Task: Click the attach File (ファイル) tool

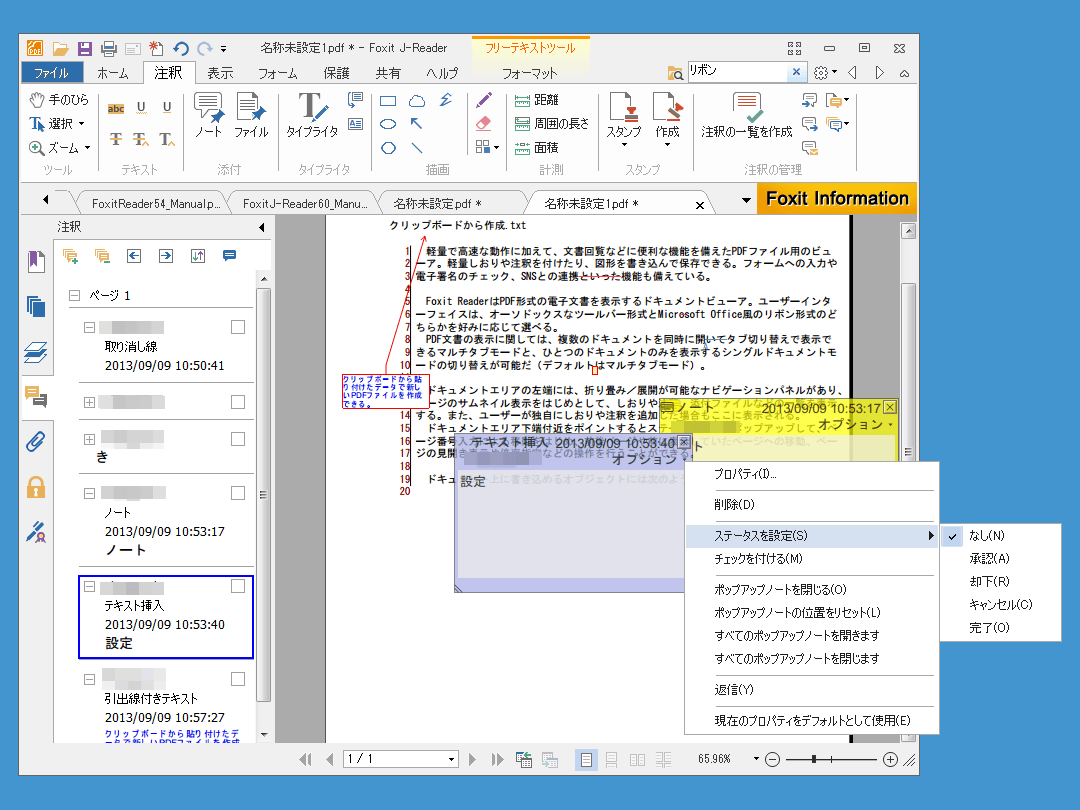Action: pos(251,115)
